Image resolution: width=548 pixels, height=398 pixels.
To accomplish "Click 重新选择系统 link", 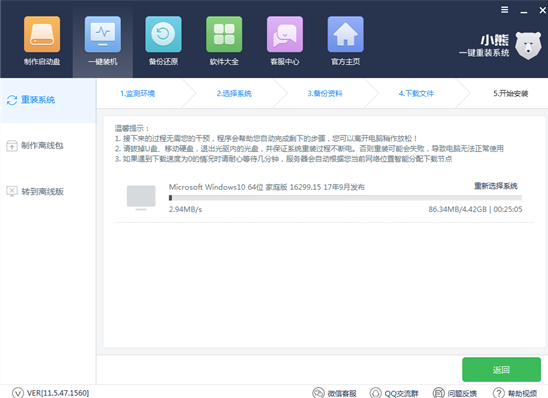I will 496,186.
